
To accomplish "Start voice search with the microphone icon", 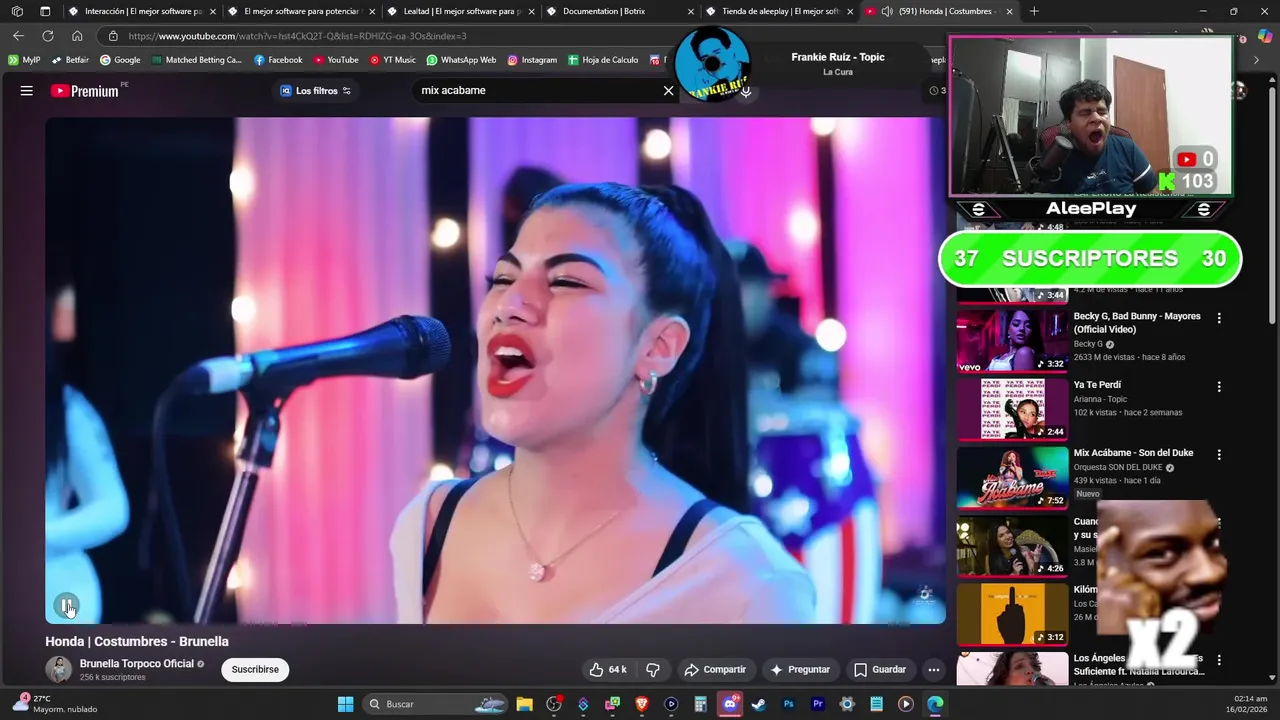I will tap(745, 91).
